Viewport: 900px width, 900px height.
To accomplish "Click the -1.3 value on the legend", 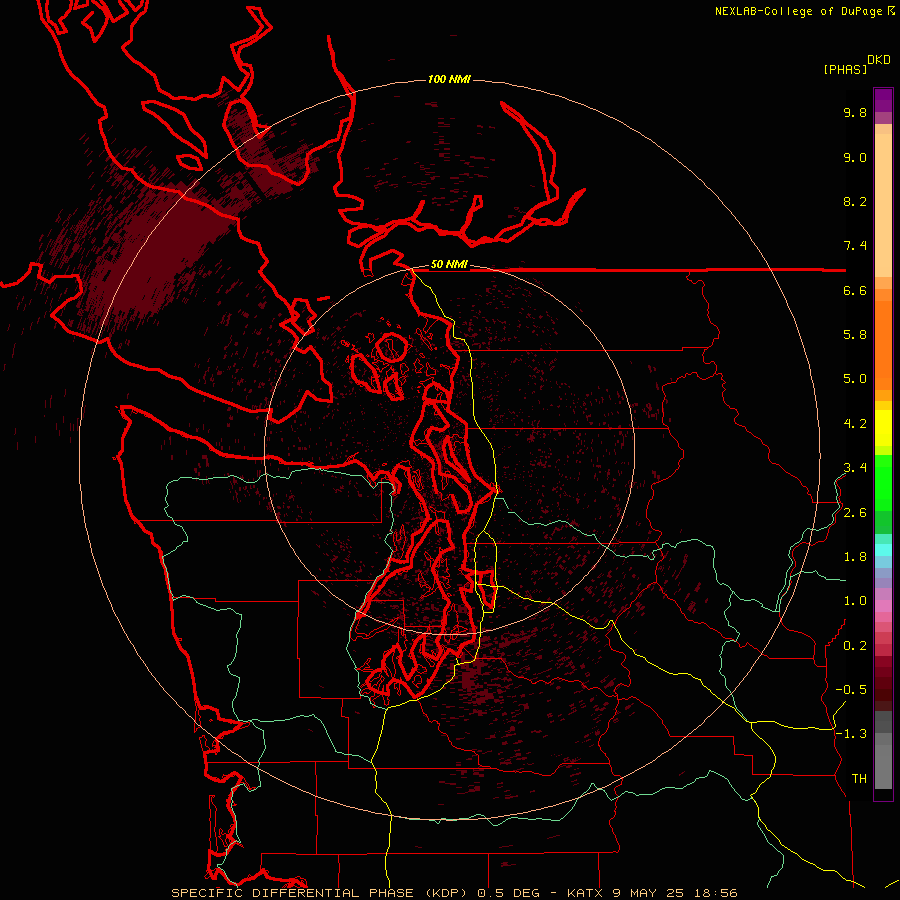I will 851,734.
